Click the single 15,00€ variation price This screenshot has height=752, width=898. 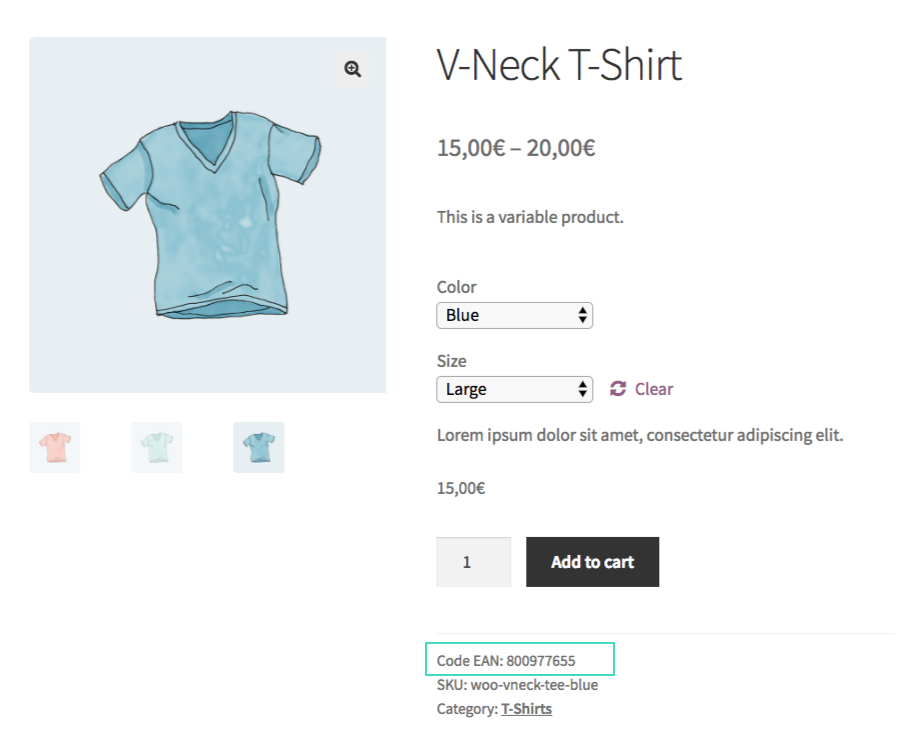coord(461,489)
